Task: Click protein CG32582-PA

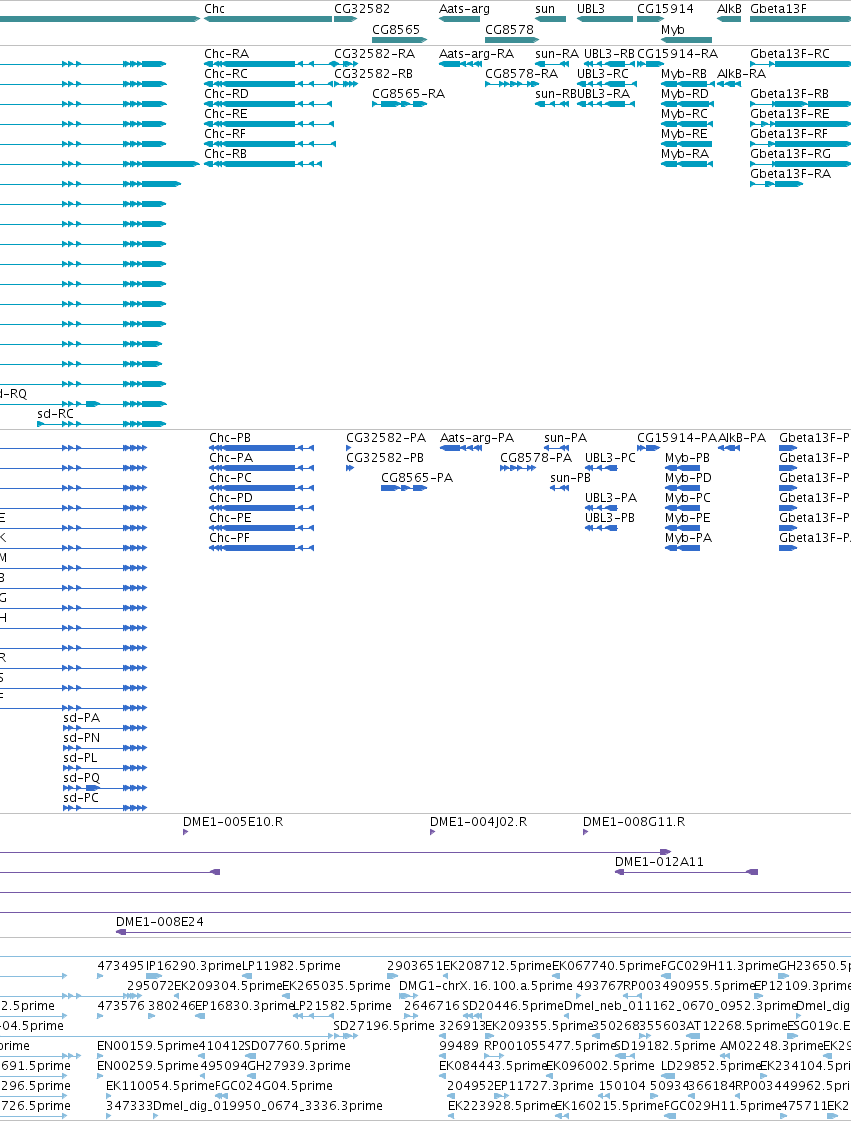Action: point(386,438)
